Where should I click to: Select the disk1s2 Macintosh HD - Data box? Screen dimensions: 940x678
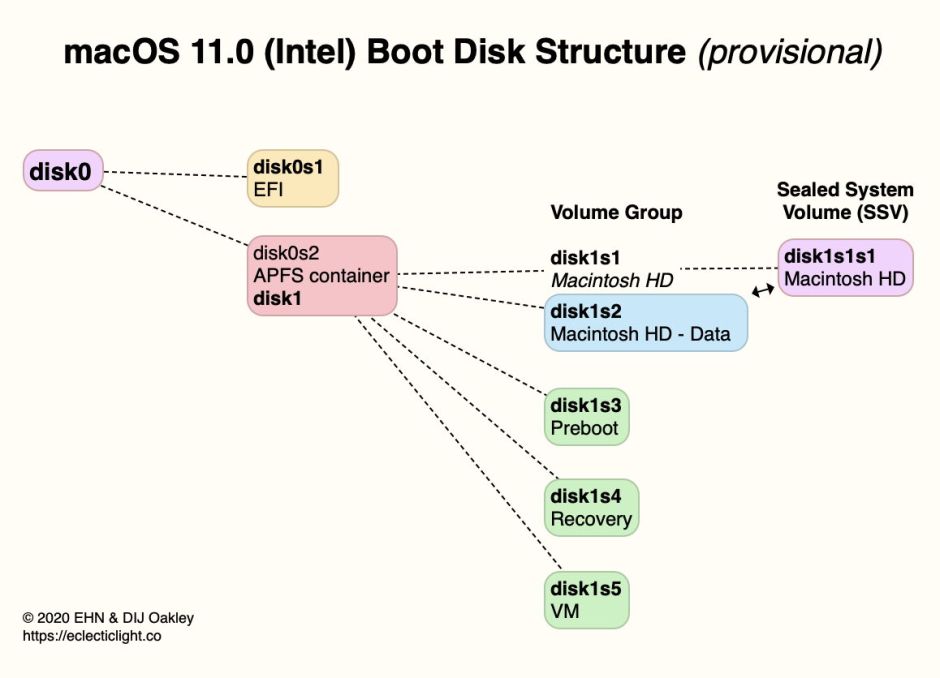click(645, 322)
